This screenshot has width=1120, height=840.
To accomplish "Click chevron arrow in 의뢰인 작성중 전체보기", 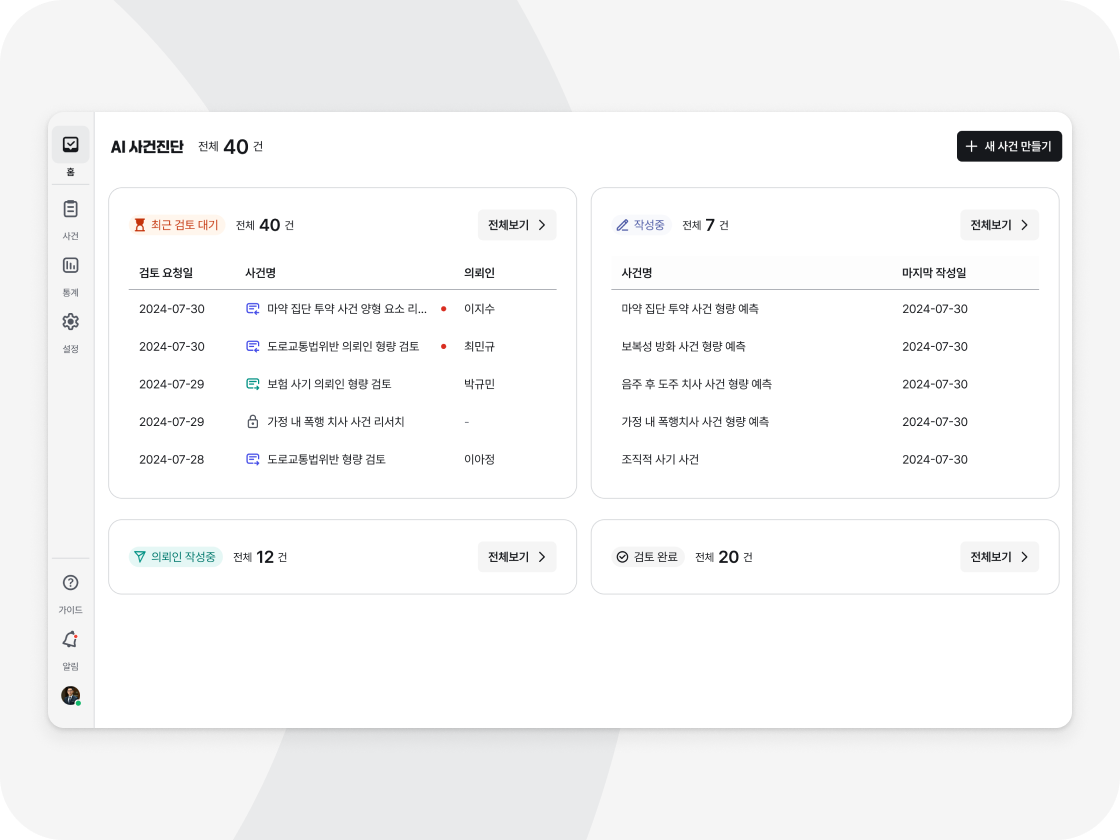I will point(542,557).
